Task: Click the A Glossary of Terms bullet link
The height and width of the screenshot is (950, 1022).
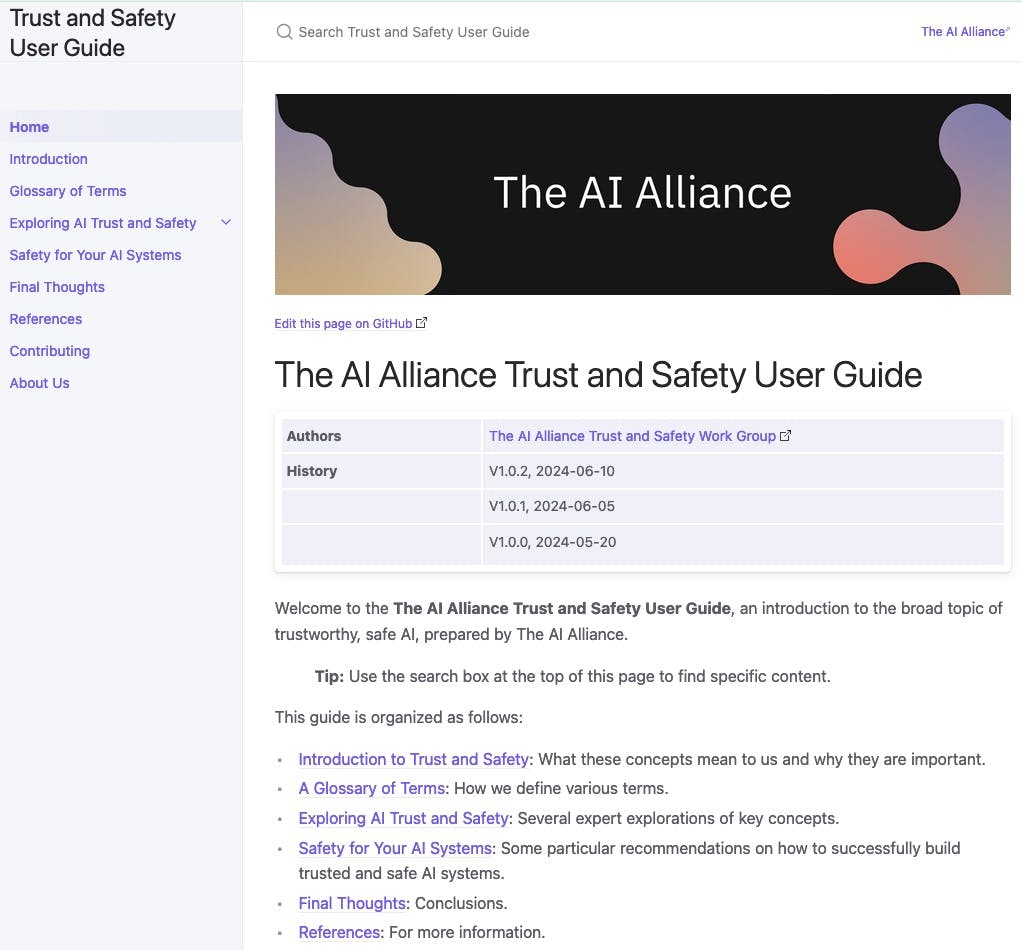Action: [x=371, y=788]
